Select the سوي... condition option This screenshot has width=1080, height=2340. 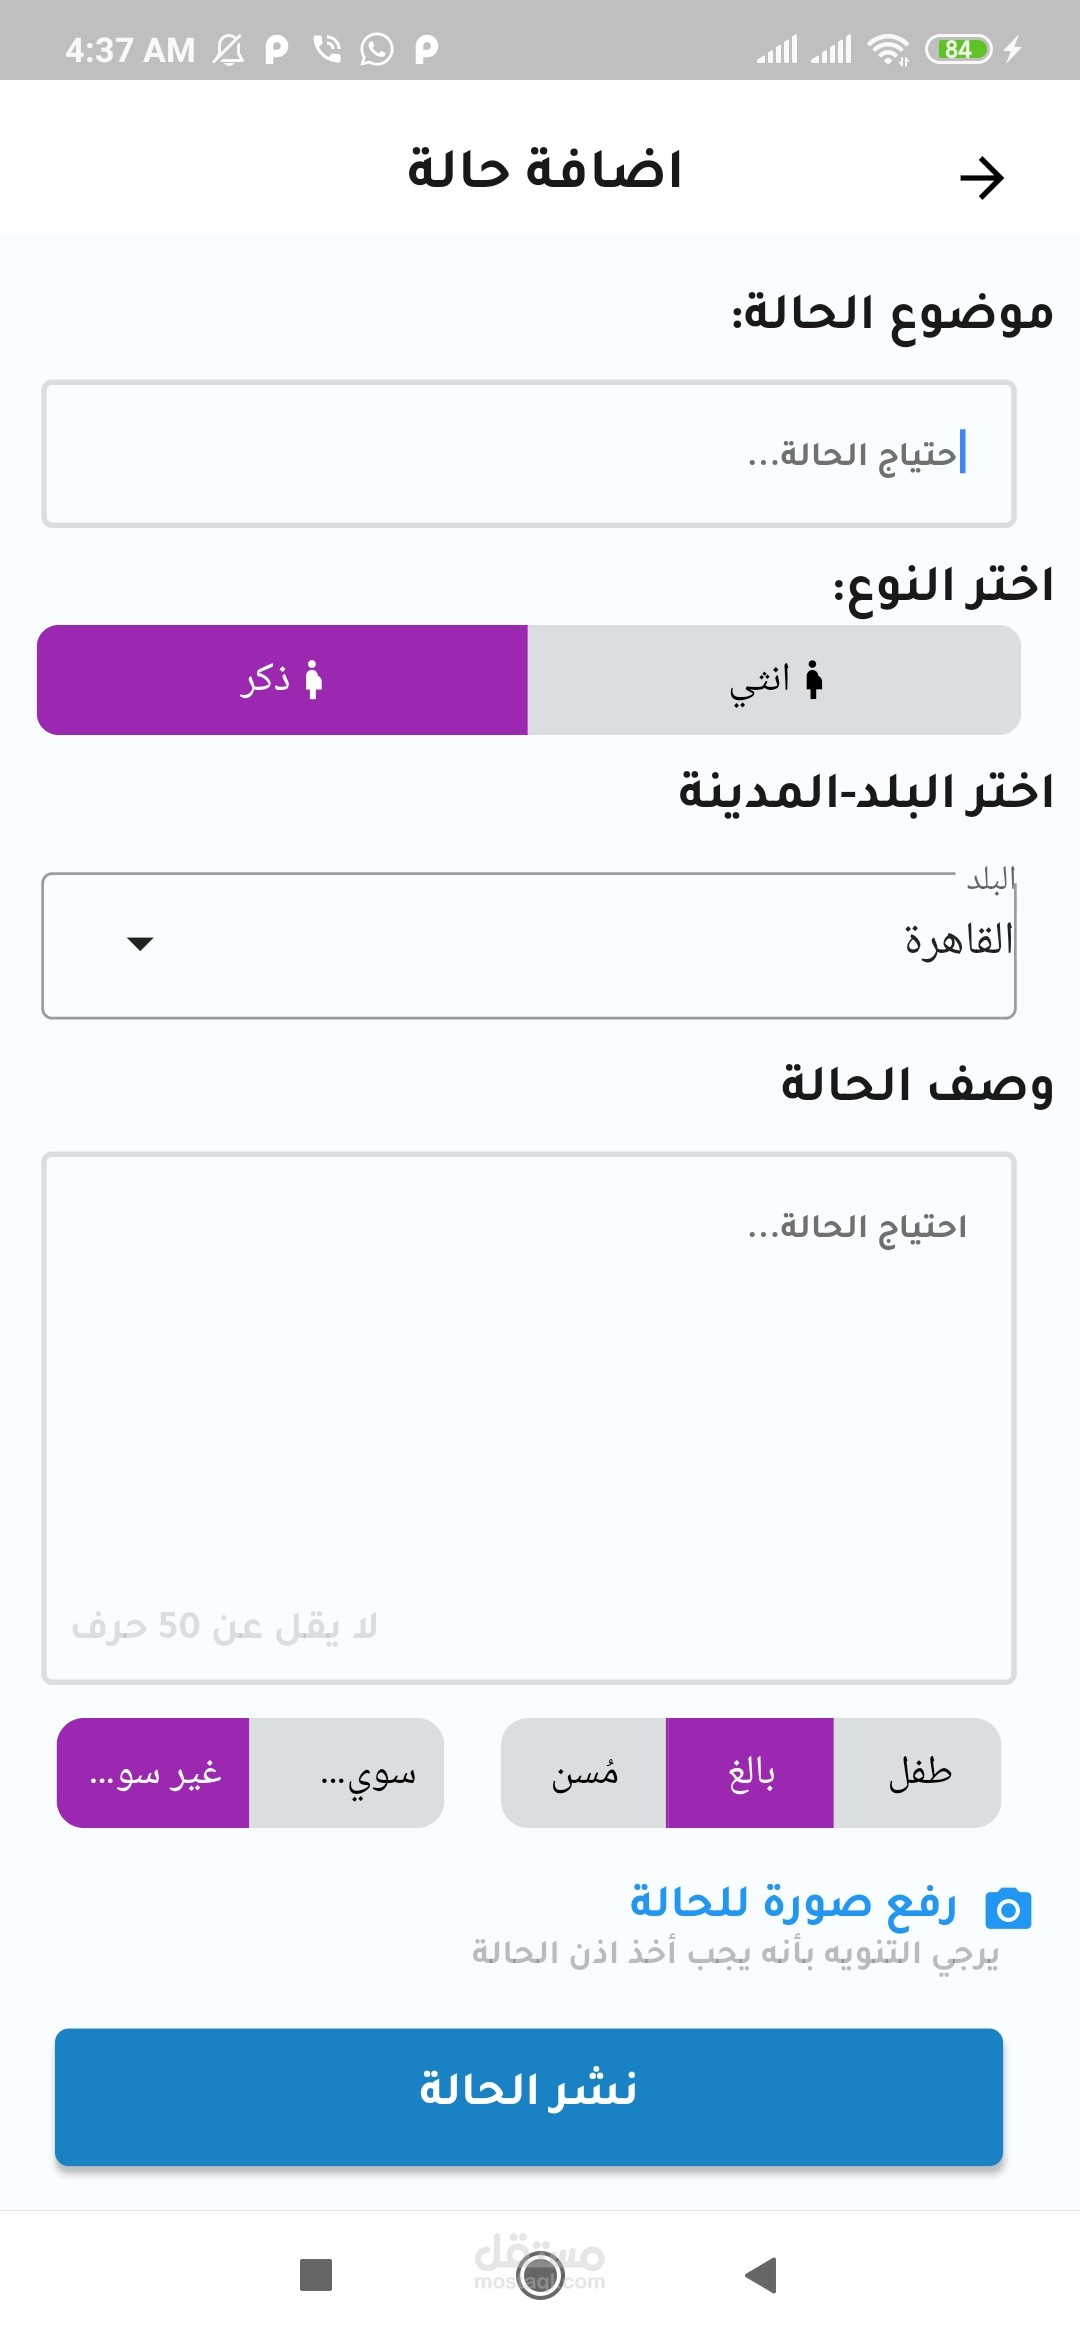[346, 1773]
